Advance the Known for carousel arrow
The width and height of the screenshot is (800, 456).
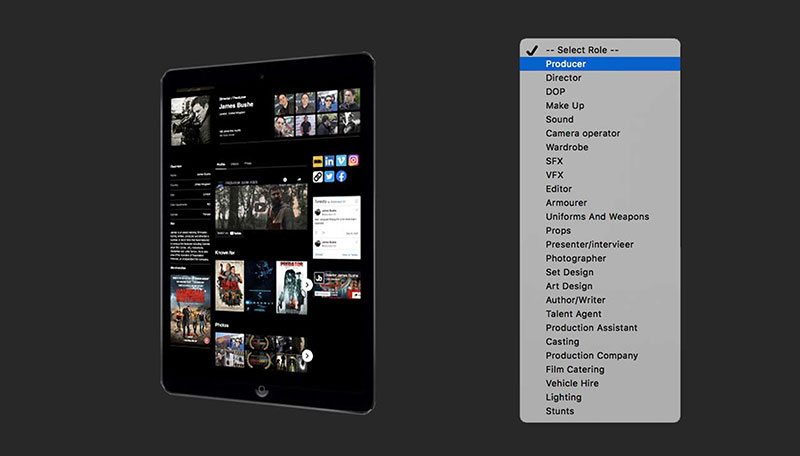(308, 285)
